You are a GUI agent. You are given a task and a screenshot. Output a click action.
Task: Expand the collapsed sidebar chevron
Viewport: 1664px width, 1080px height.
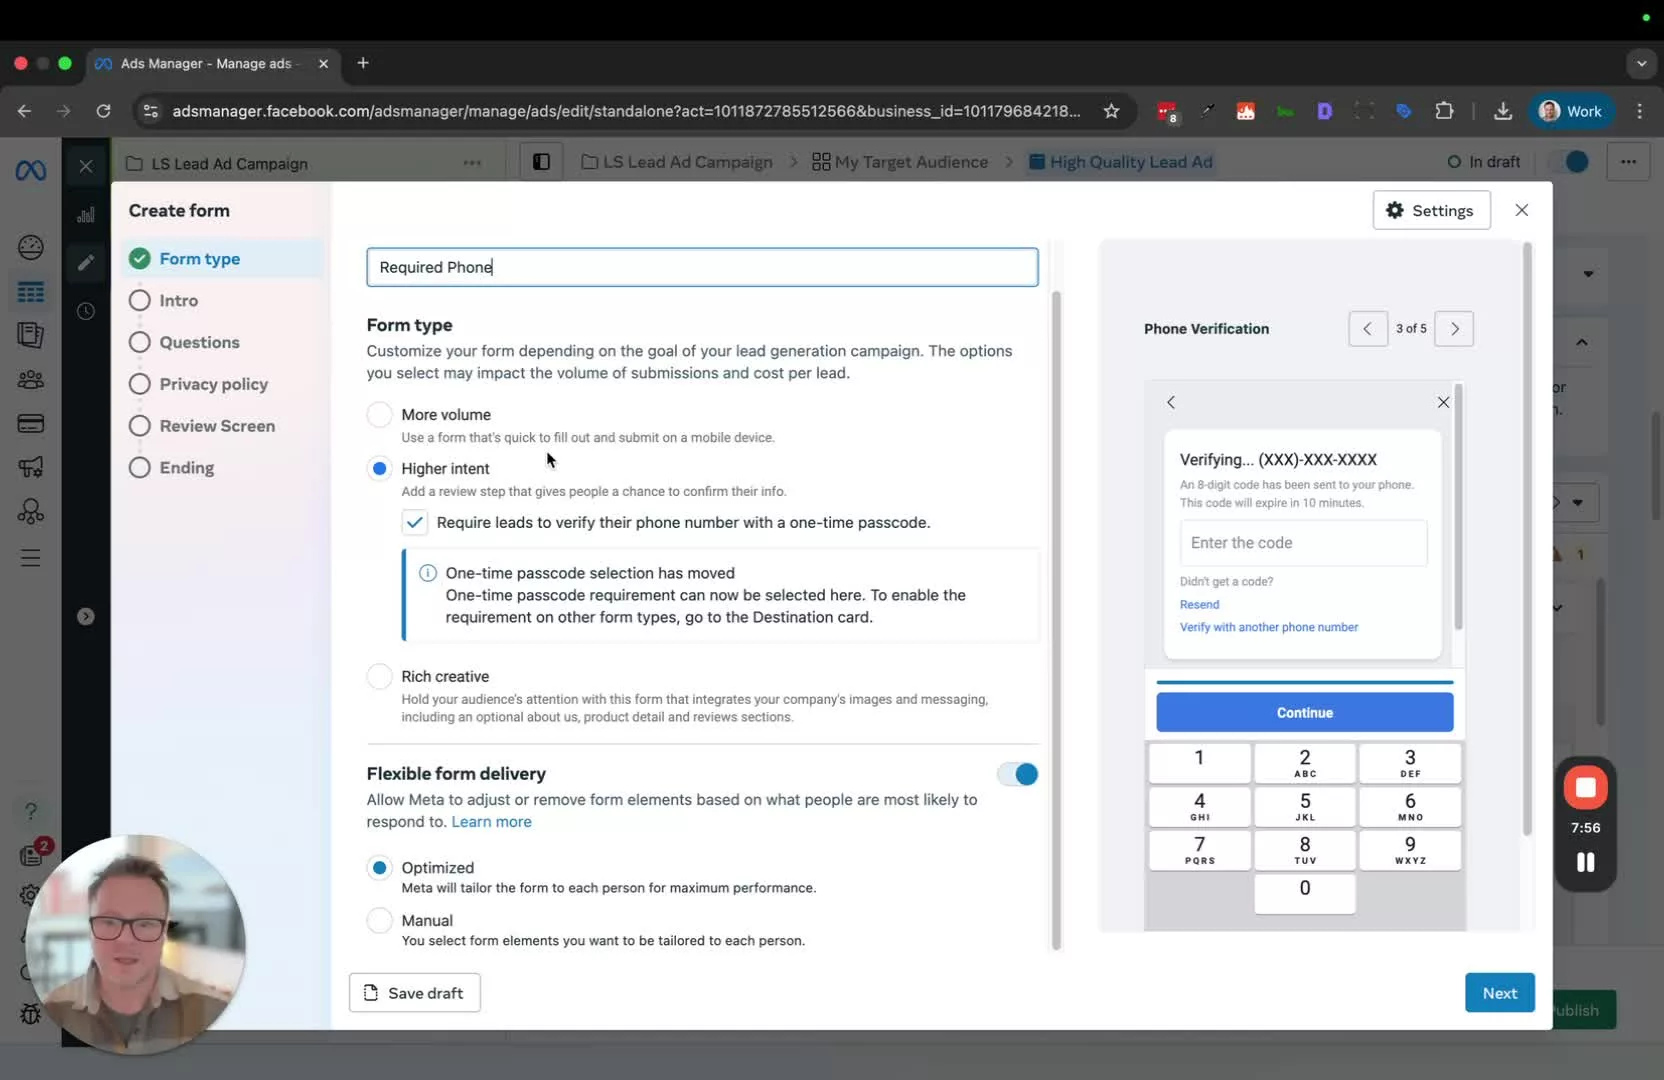pos(86,617)
